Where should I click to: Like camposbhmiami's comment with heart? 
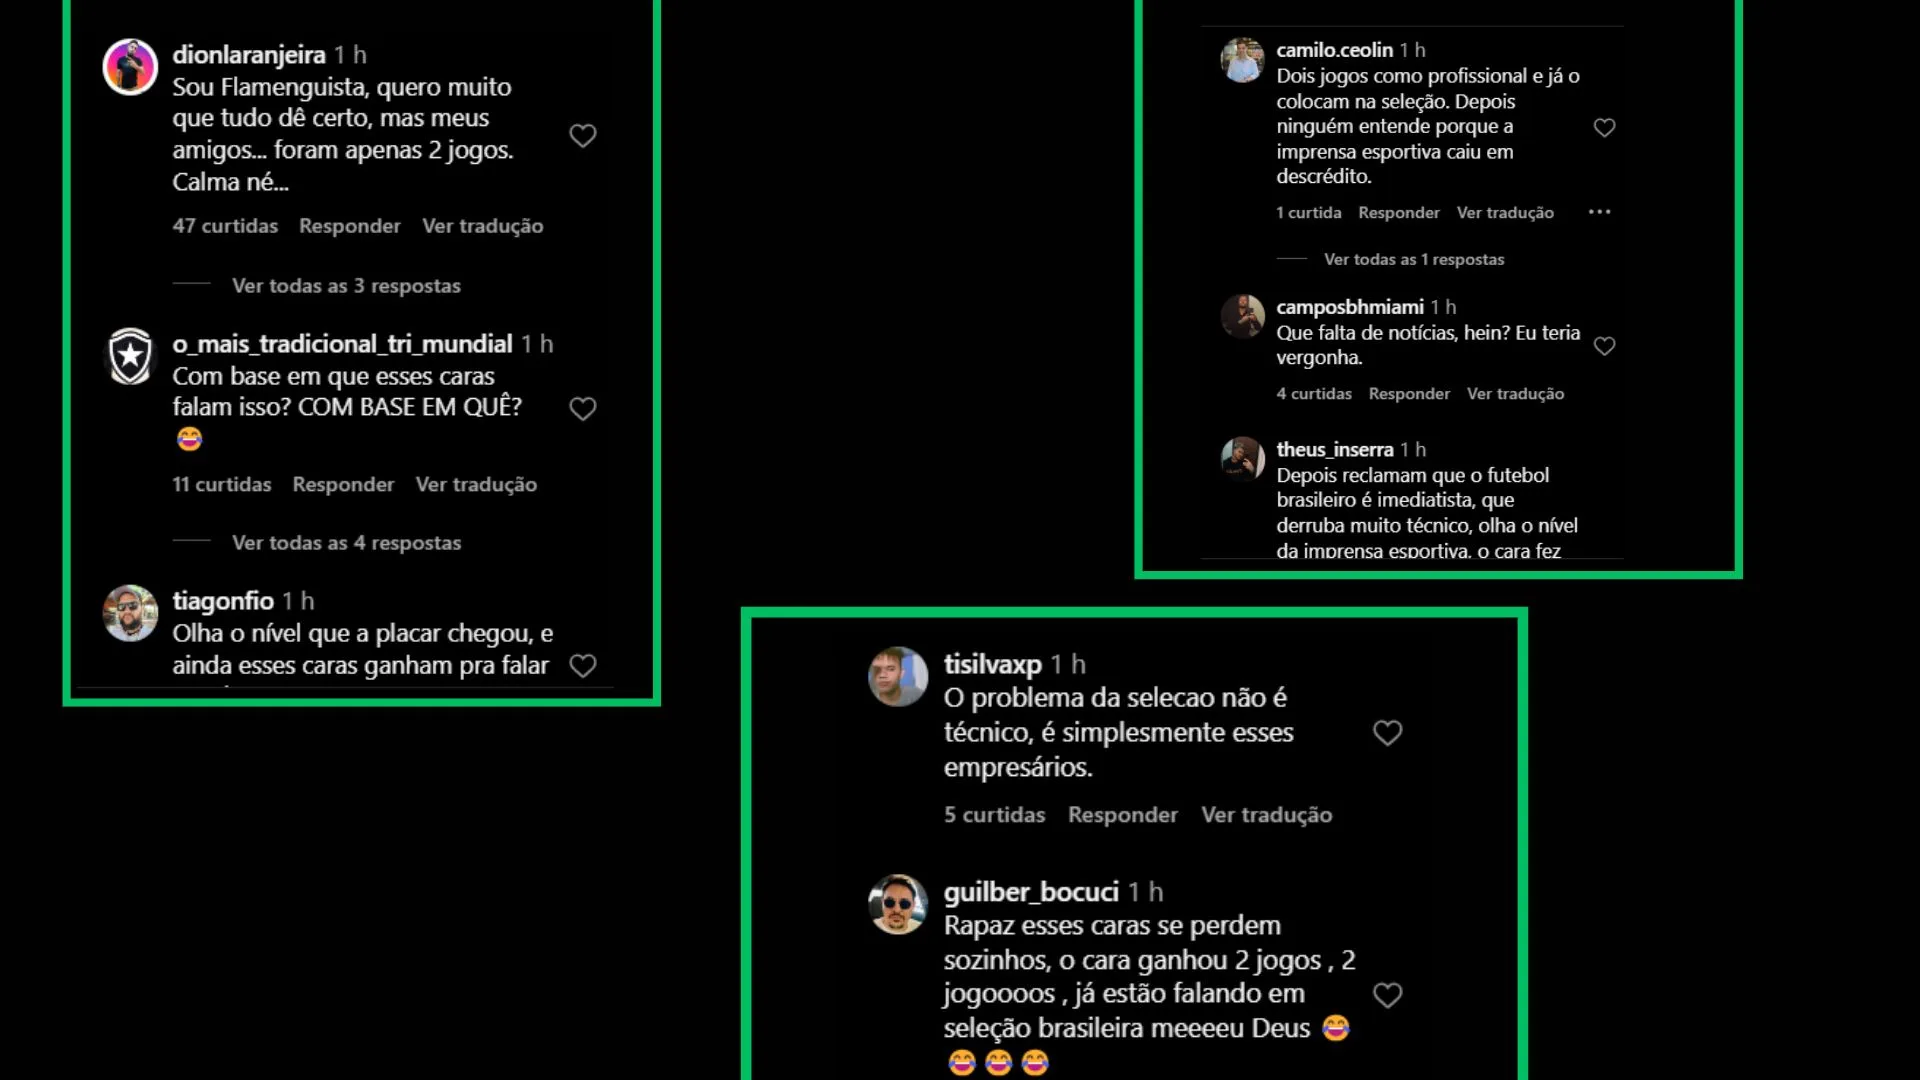tap(1604, 346)
